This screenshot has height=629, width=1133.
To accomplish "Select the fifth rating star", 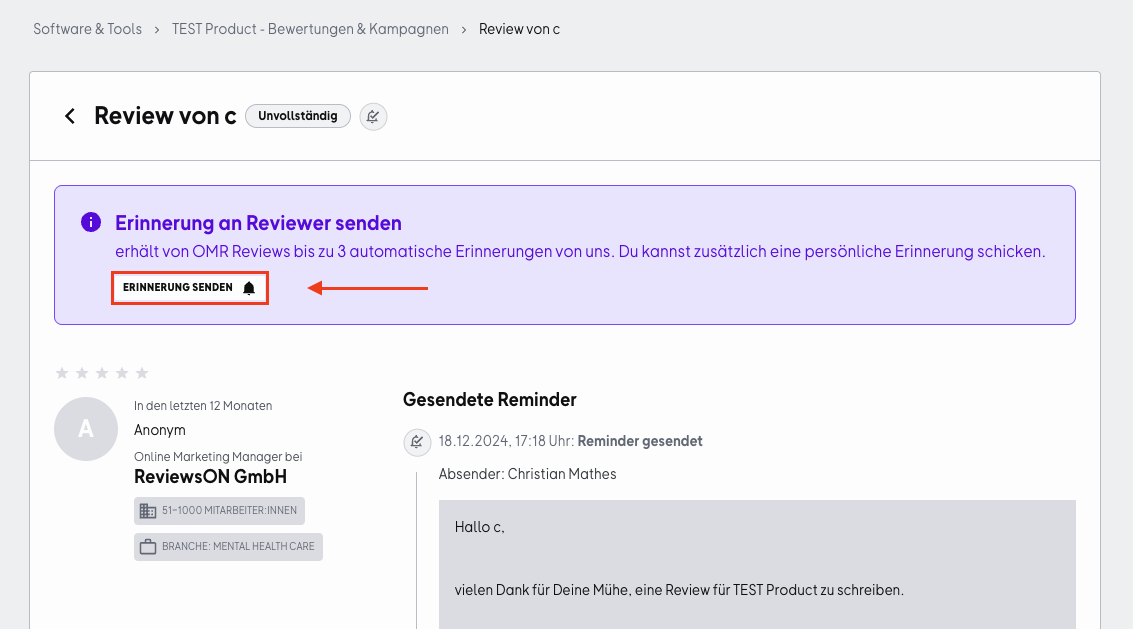I will point(142,373).
